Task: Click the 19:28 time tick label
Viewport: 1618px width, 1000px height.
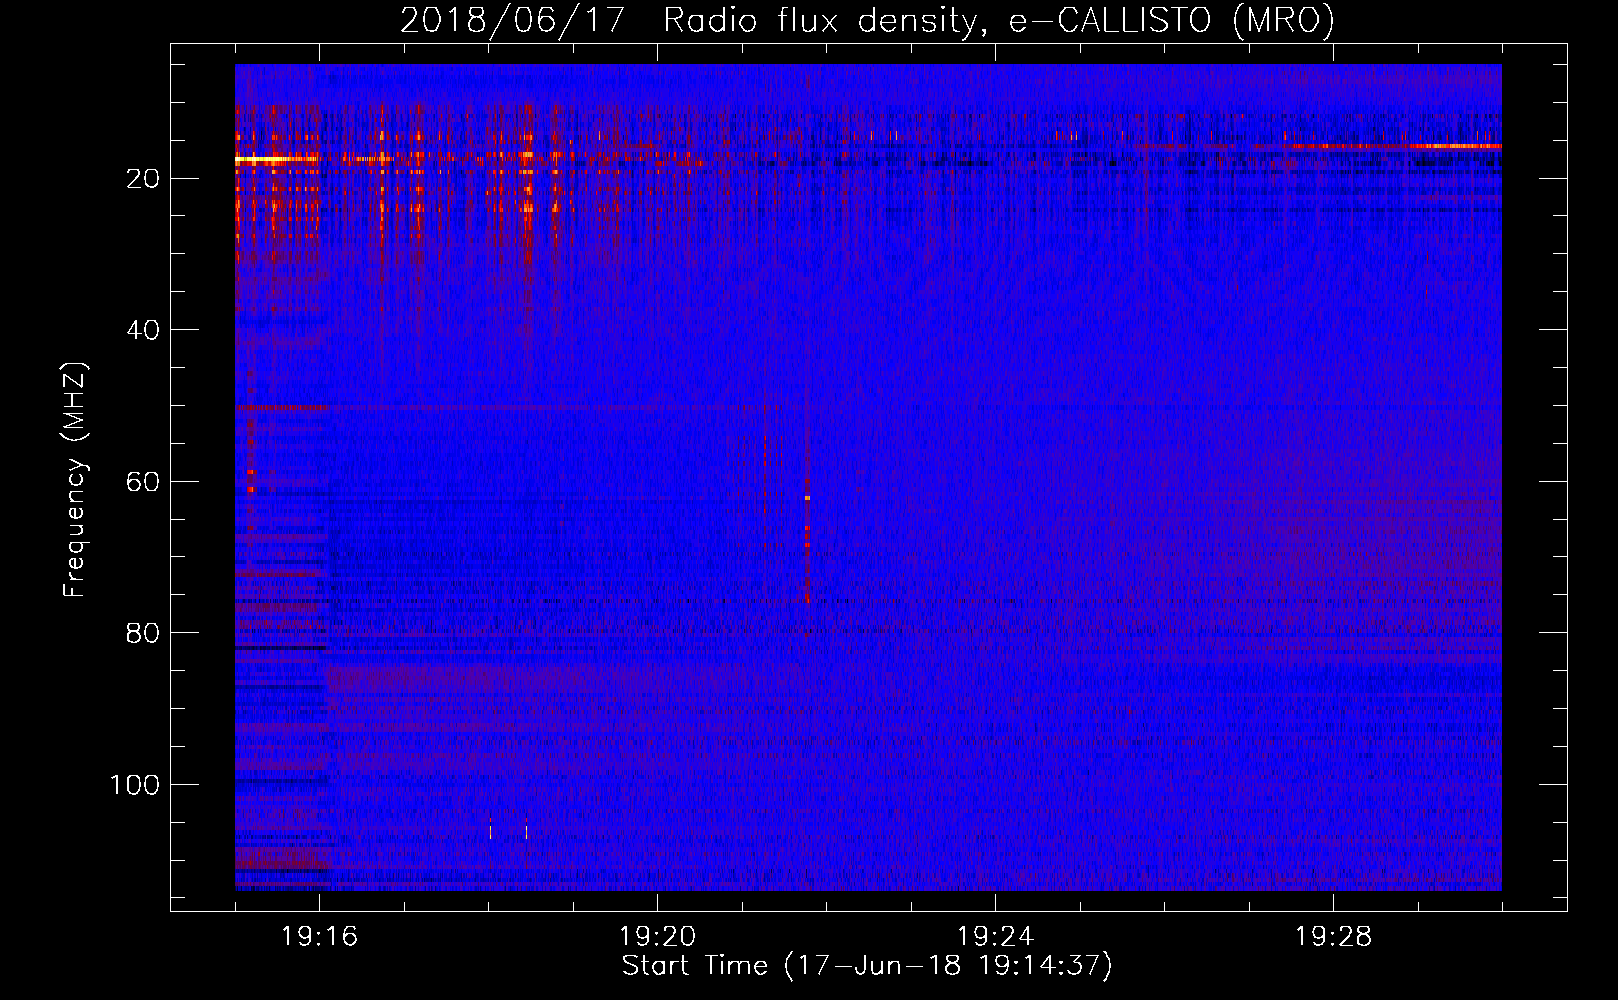Action: click(1333, 937)
